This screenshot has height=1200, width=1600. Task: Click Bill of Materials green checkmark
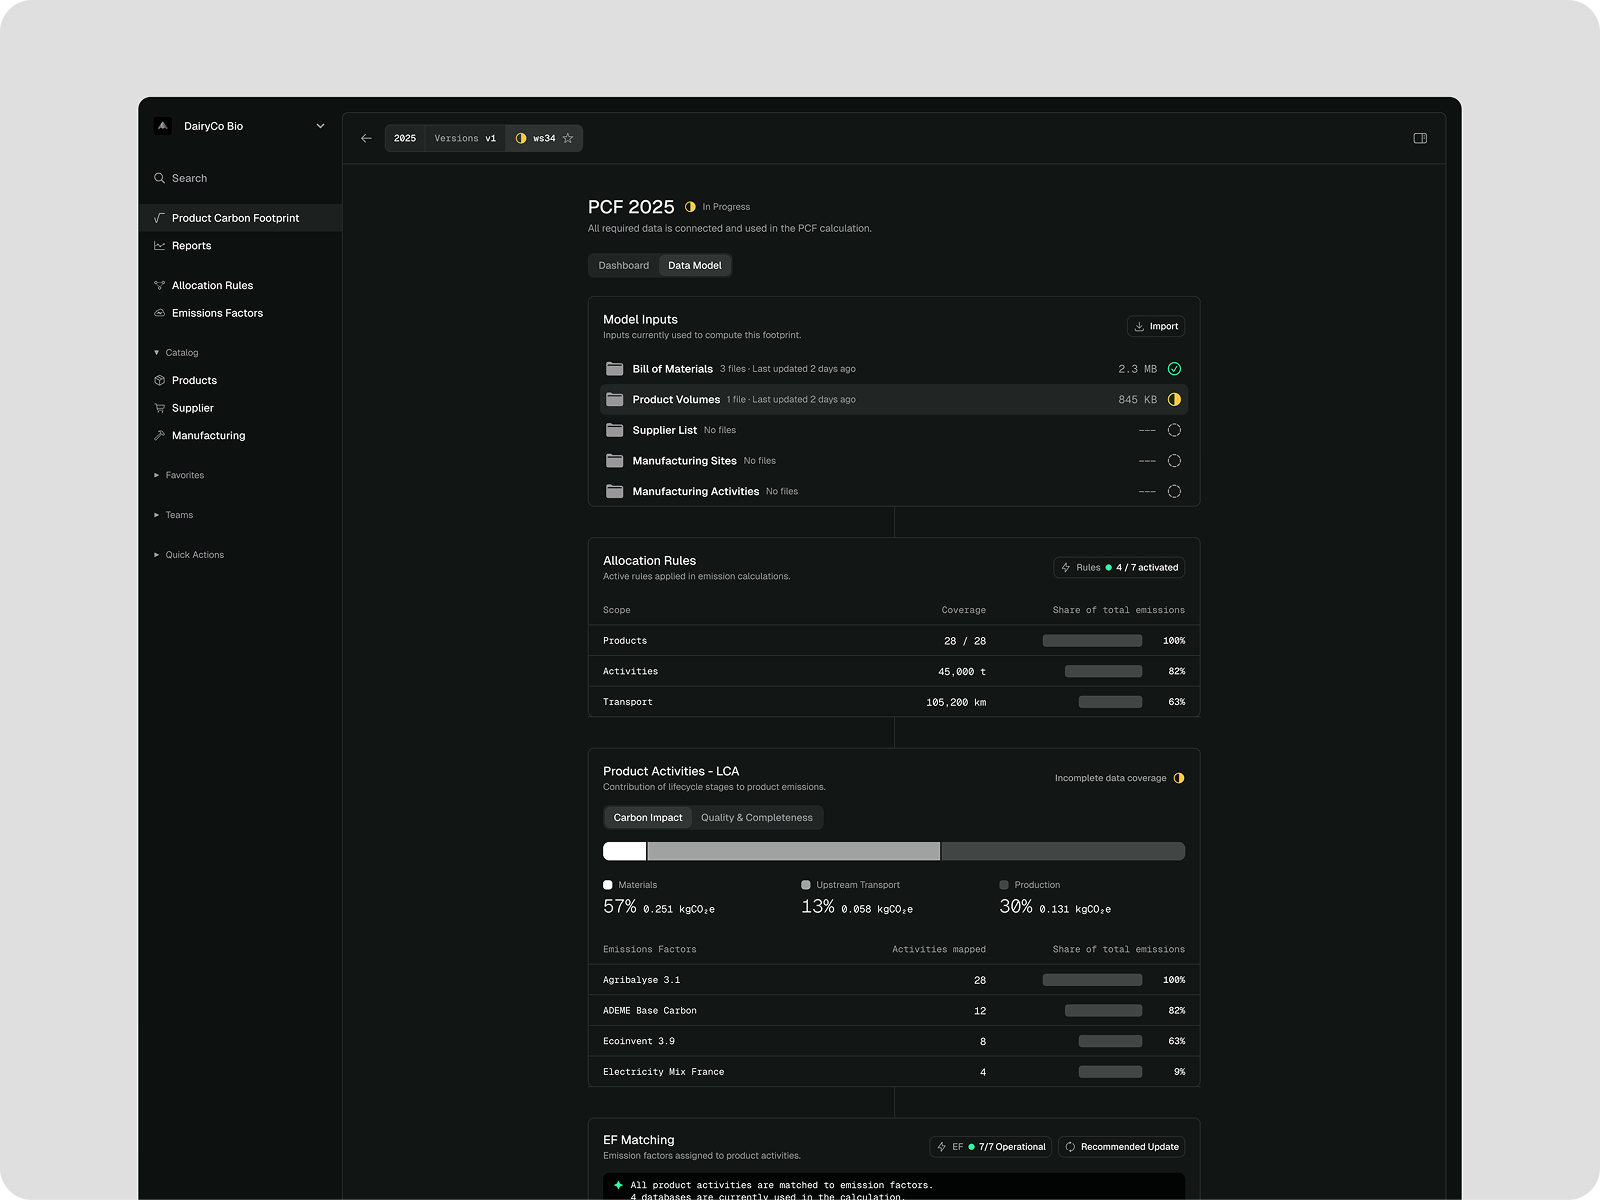pos(1174,369)
